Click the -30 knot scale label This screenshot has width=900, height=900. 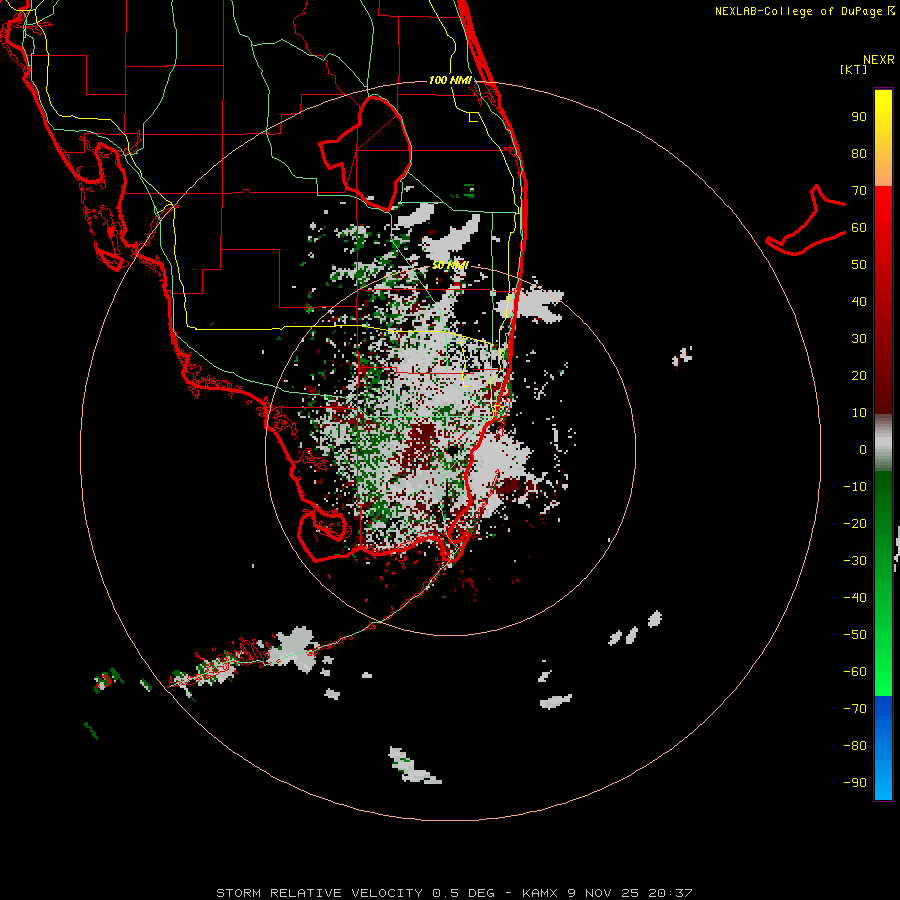[855, 561]
